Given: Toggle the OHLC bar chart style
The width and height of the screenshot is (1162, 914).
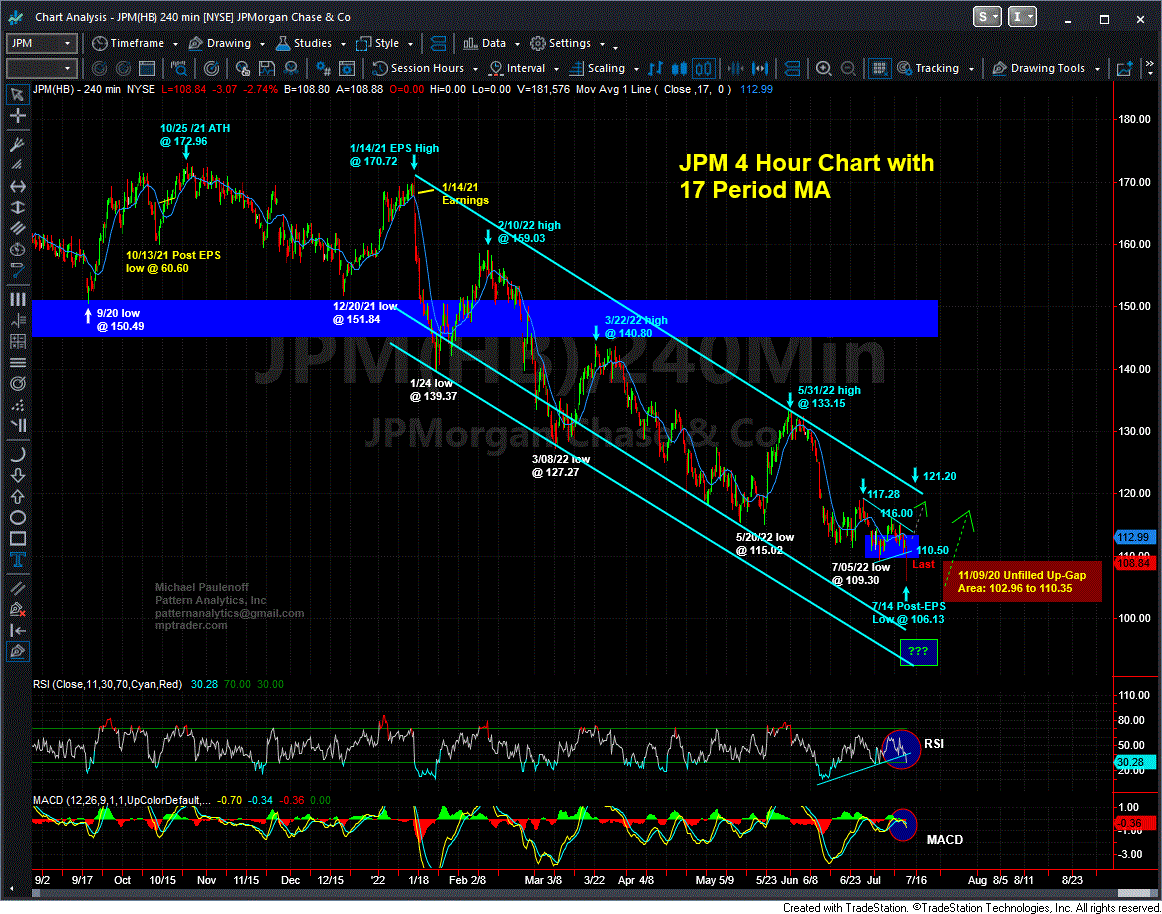Looking at the screenshot, I should tap(655, 68).
